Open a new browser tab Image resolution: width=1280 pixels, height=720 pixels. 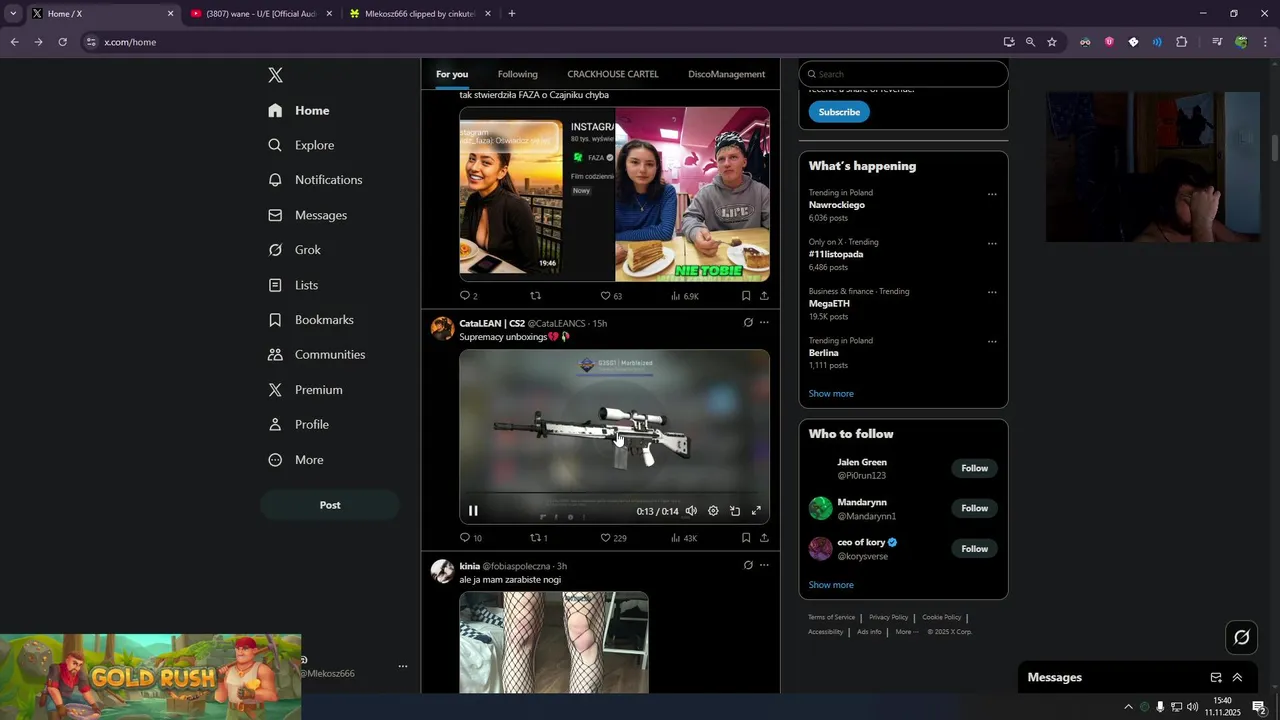512,14
